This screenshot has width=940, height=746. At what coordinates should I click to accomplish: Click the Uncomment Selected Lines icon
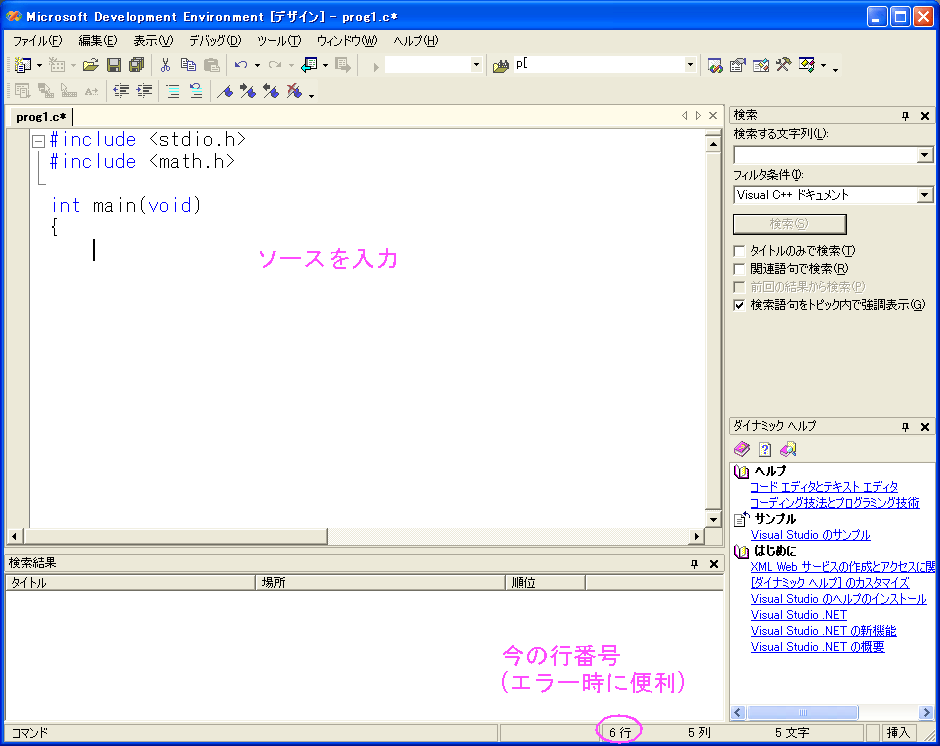pos(195,91)
